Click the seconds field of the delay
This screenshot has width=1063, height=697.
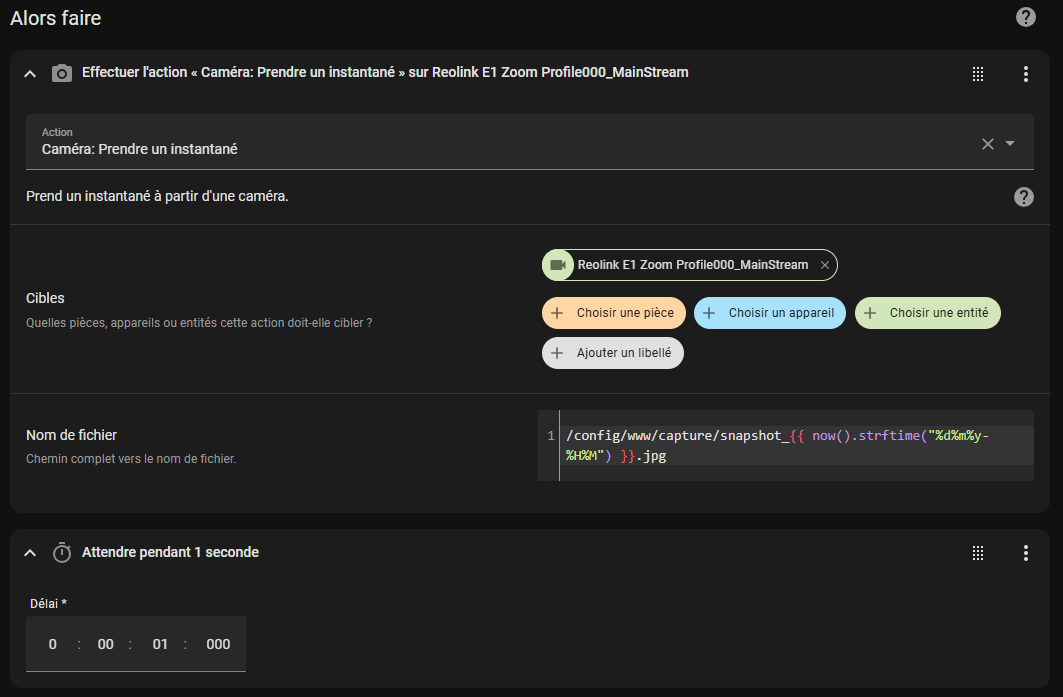160,644
